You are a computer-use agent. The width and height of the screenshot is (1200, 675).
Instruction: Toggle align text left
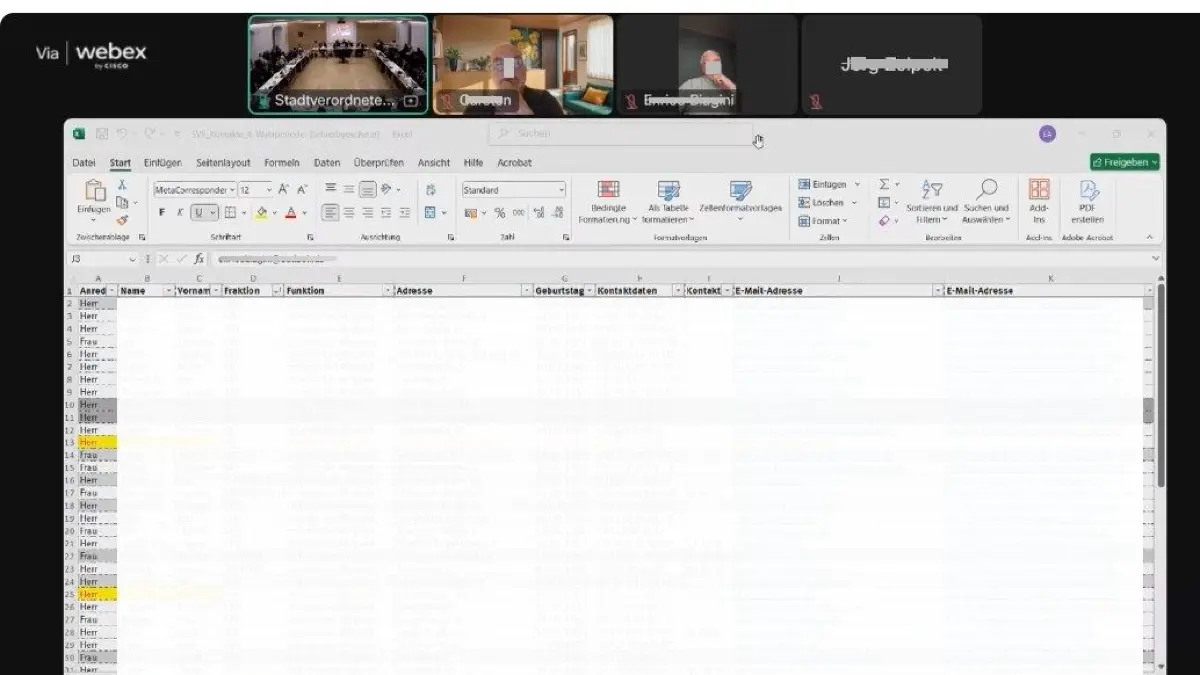(330, 212)
